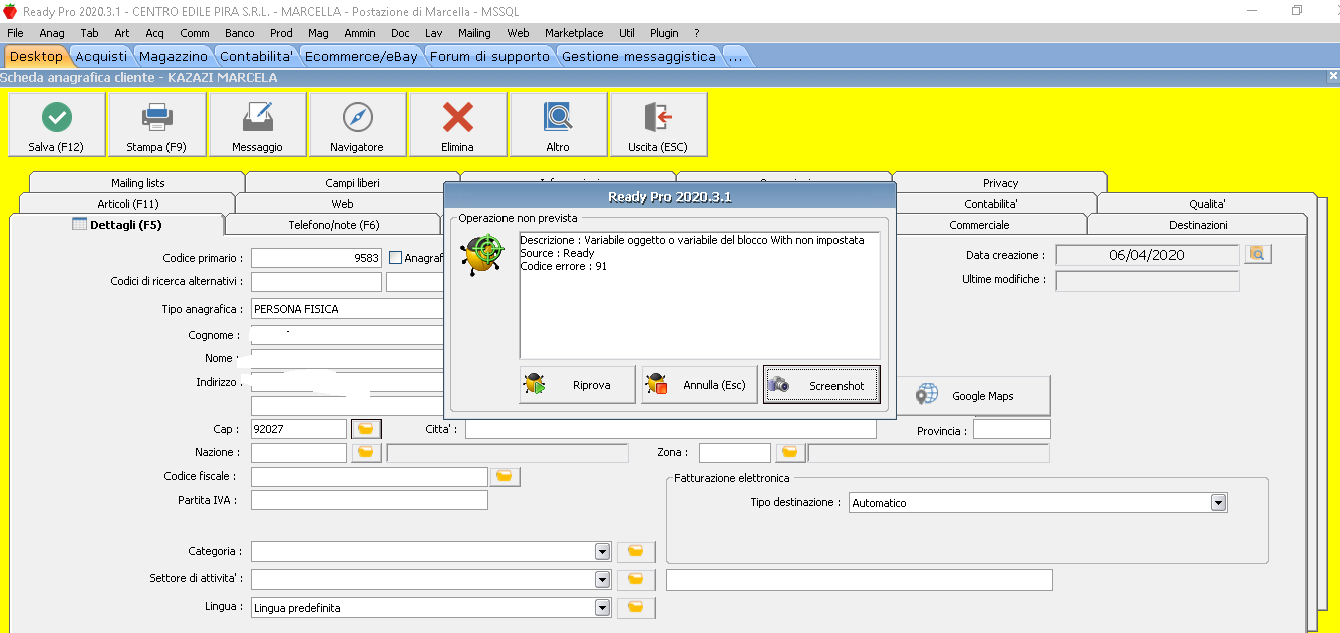Image resolution: width=1340 pixels, height=633 pixels.
Task: Click the folder icon next to Settore di attivita'
Action: point(636,580)
